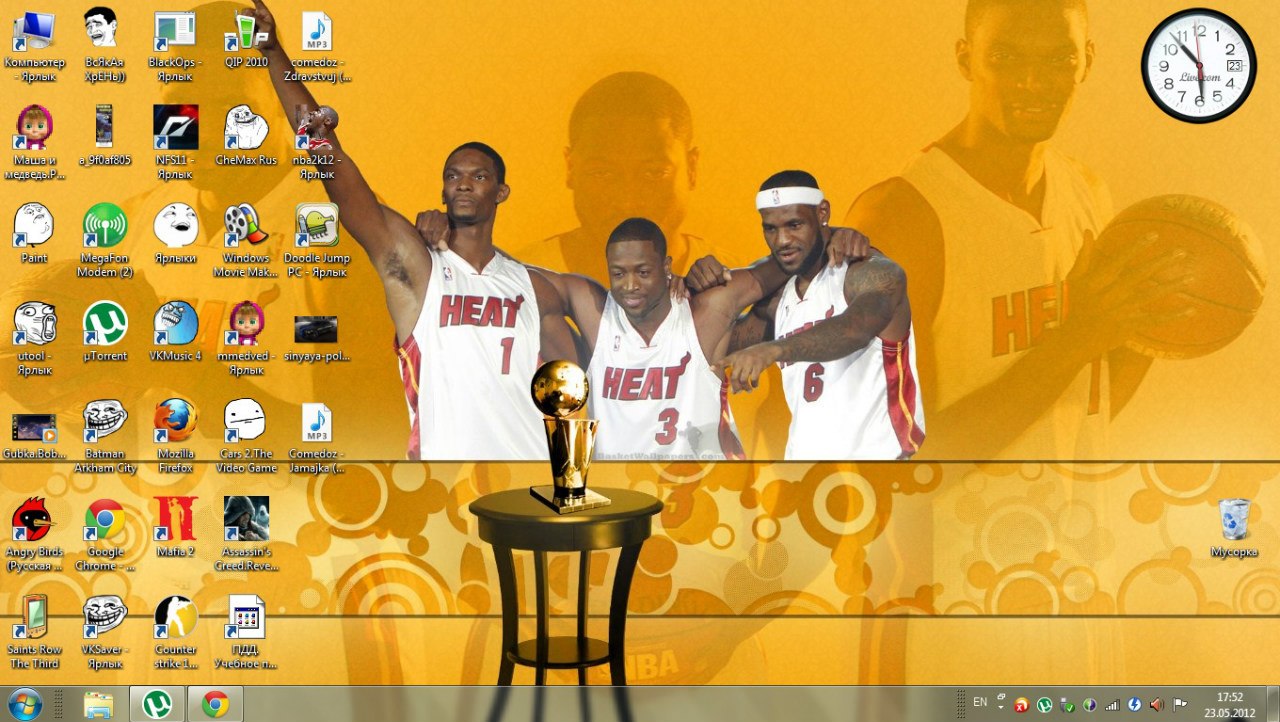Viewport: 1280px width, 722px height.
Task: Open the Action Center flag icon
Action: pos(1179,704)
